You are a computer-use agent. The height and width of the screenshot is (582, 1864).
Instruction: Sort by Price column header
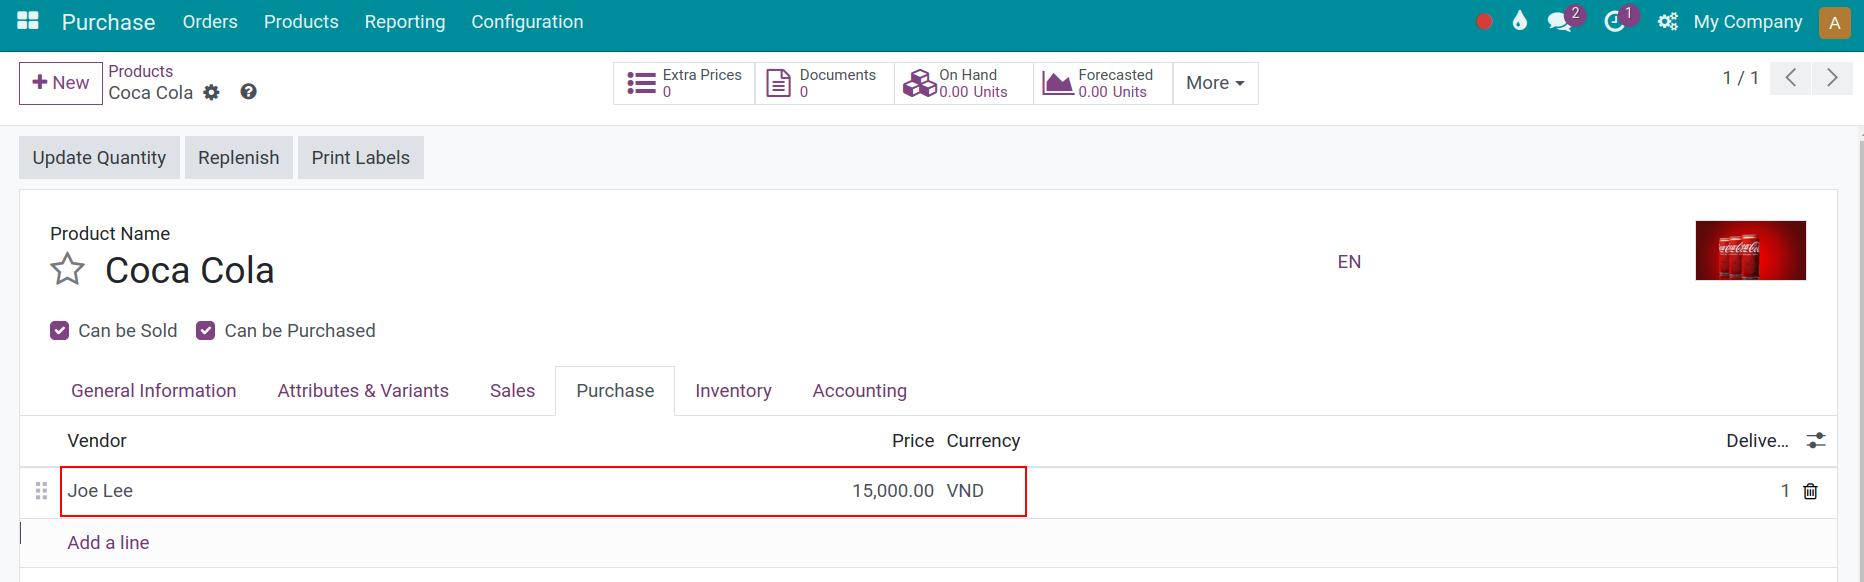point(913,441)
